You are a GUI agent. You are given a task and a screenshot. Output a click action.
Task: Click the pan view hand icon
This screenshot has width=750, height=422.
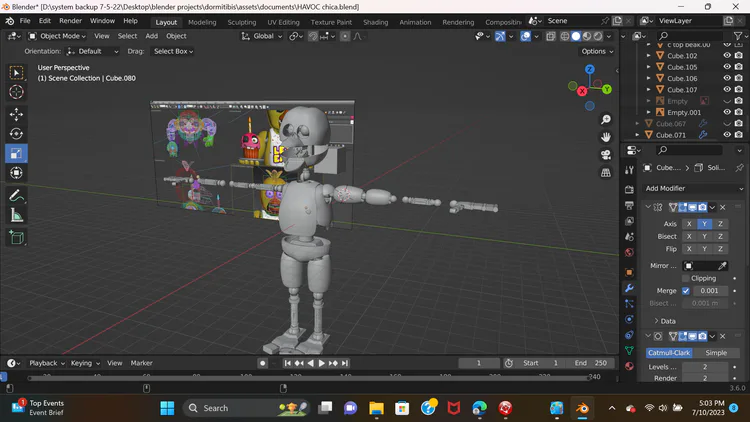click(x=606, y=137)
